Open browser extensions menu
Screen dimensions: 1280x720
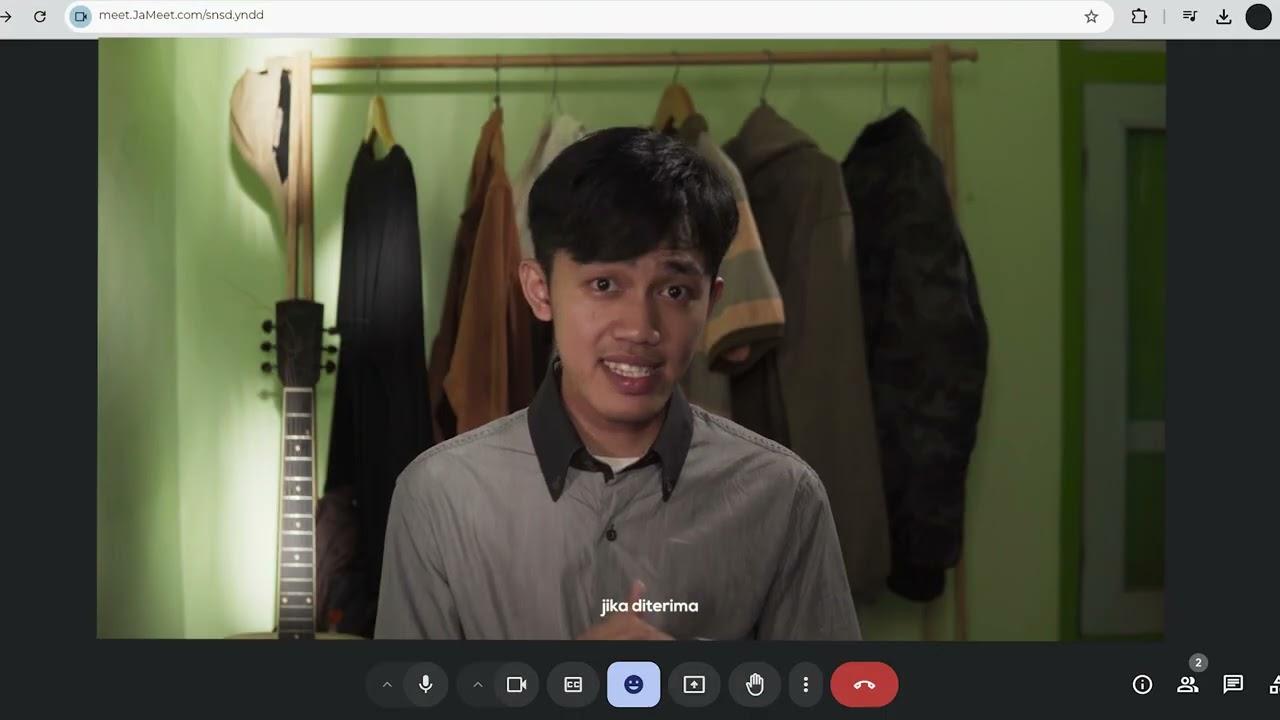[1139, 16]
